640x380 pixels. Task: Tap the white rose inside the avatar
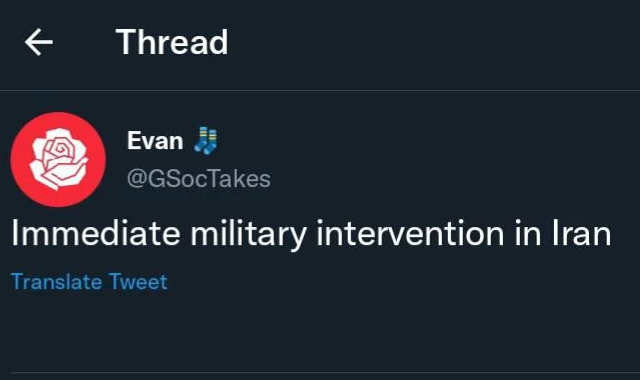(x=58, y=159)
